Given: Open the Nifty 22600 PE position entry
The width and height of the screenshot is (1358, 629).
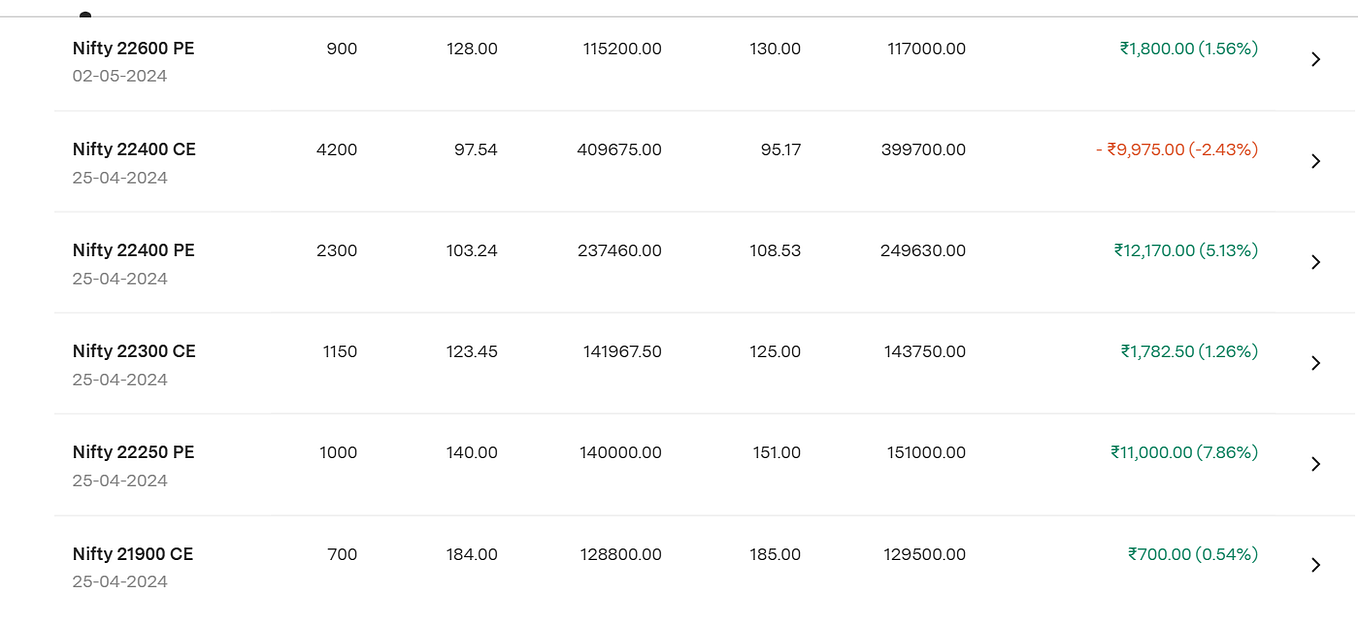Looking at the screenshot, I should coord(134,48).
